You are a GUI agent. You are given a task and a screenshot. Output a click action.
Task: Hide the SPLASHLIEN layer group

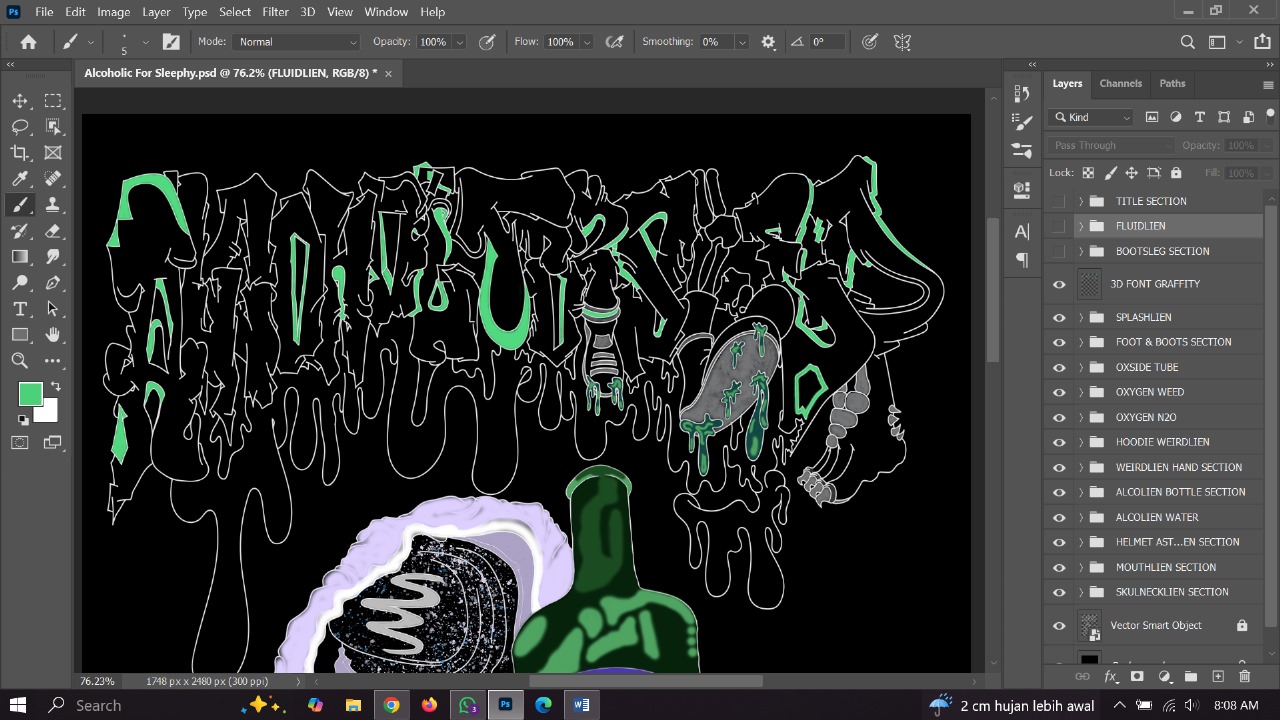(x=1059, y=317)
